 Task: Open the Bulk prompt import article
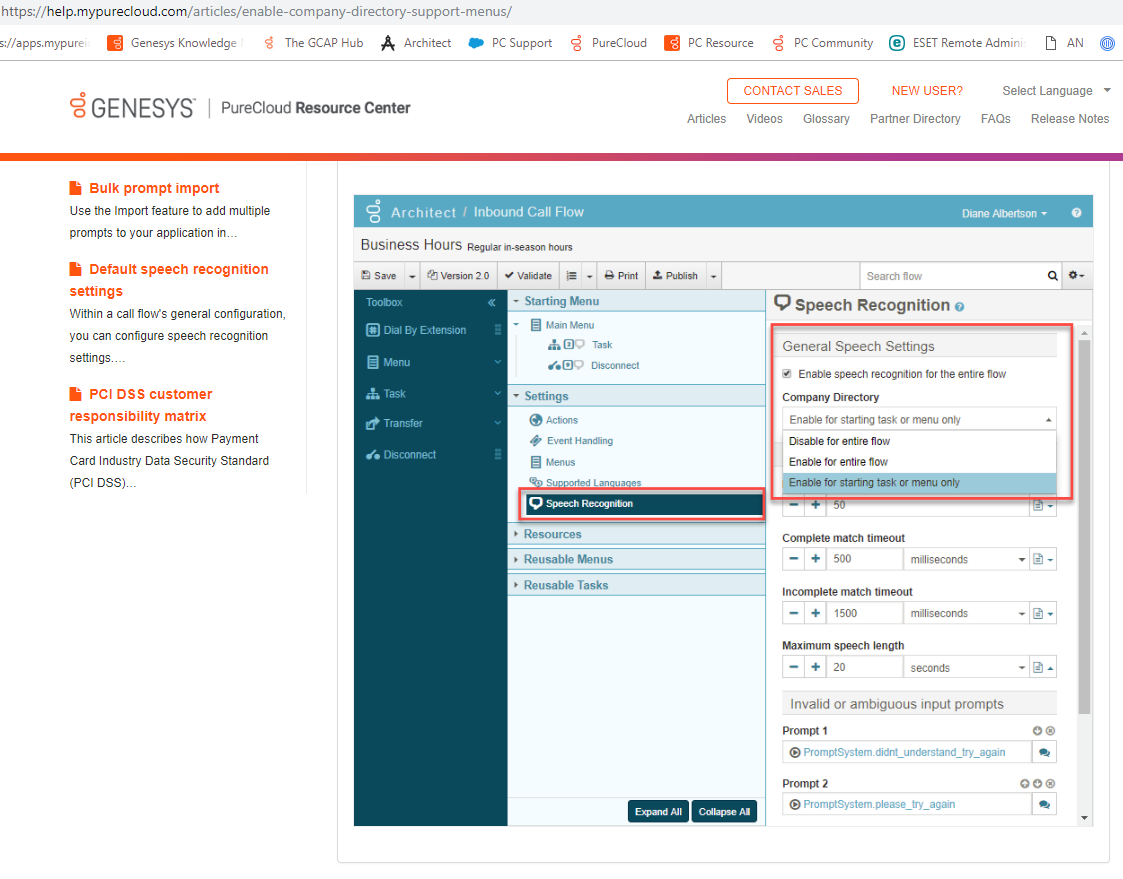[x=154, y=188]
